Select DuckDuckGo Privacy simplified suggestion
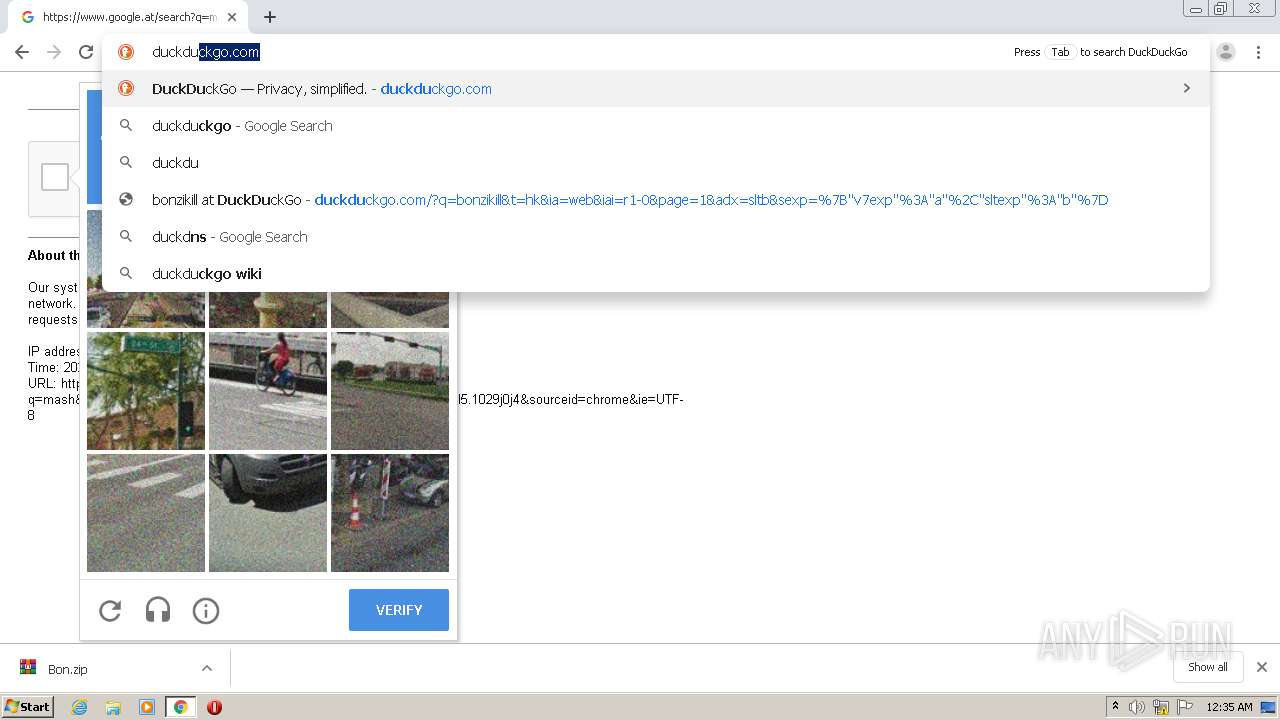Viewport: 1280px width, 720px height. point(656,89)
